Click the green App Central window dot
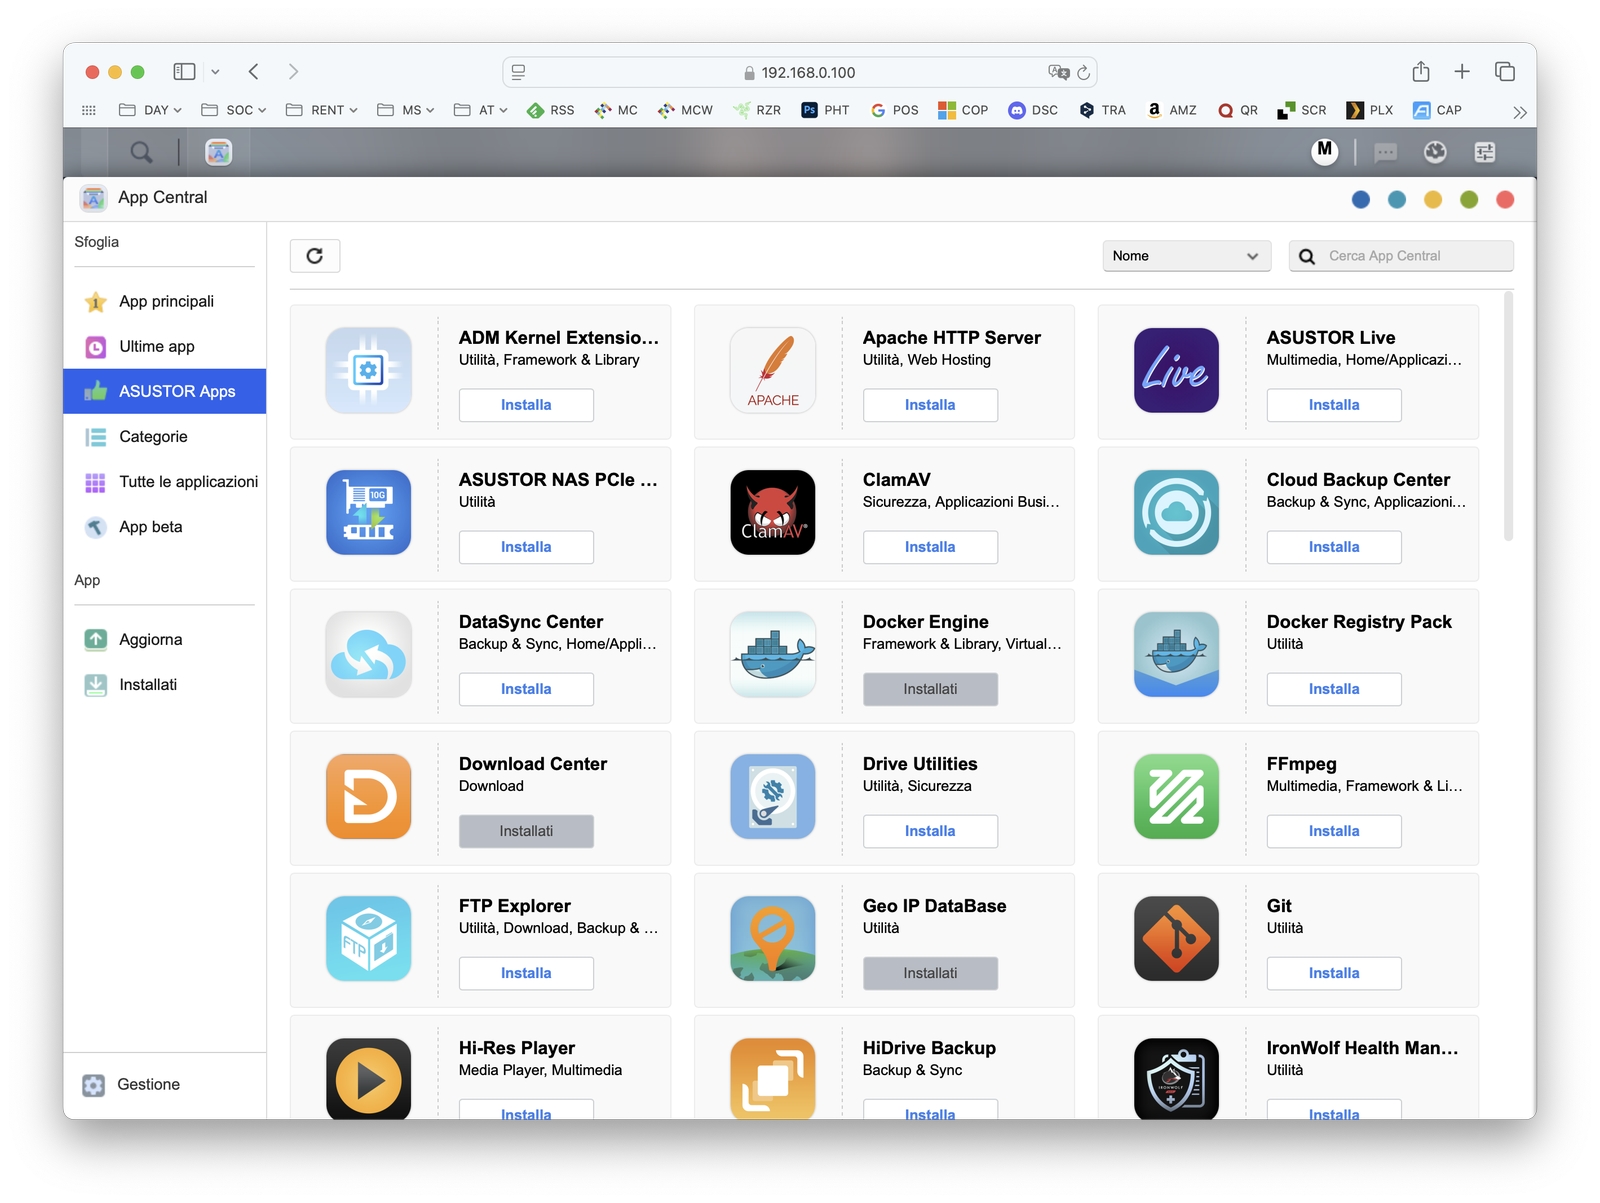This screenshot has height=1203, width=1600. pyautogui.click(x=1469, y=200)
